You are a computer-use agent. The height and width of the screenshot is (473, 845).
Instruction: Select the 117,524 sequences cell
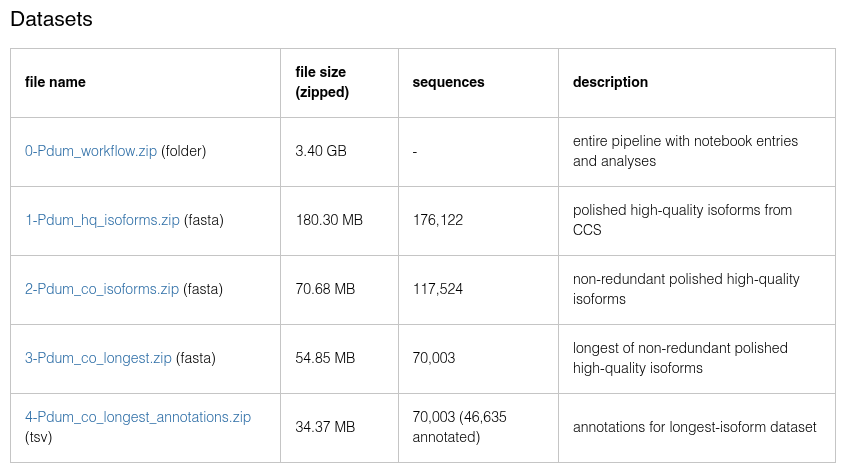pyautogui.click(x=437, y=289)
